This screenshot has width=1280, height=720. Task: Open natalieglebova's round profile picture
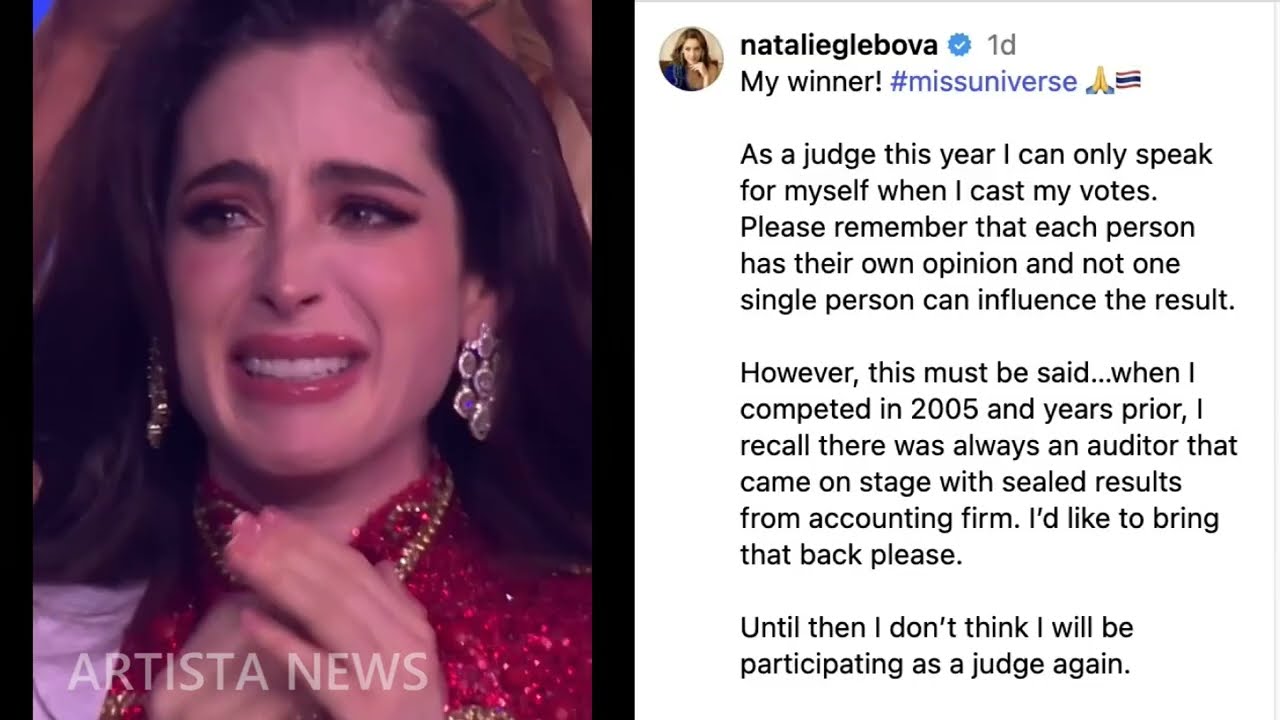(x=691, y=59)
